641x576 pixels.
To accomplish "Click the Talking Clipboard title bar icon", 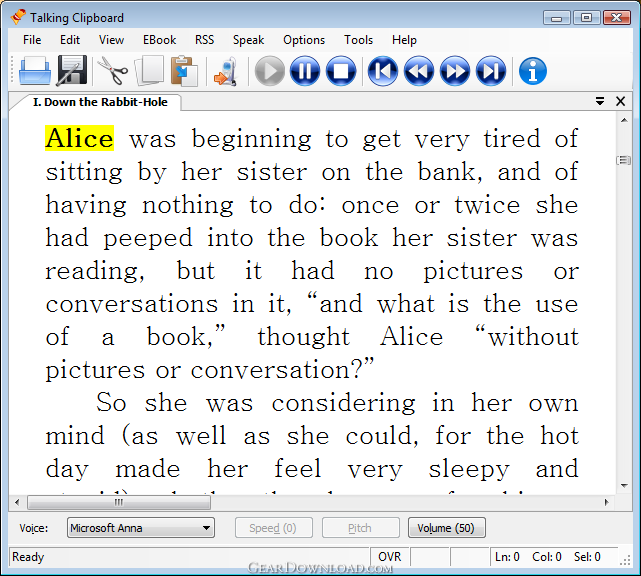I will point(18,17).
